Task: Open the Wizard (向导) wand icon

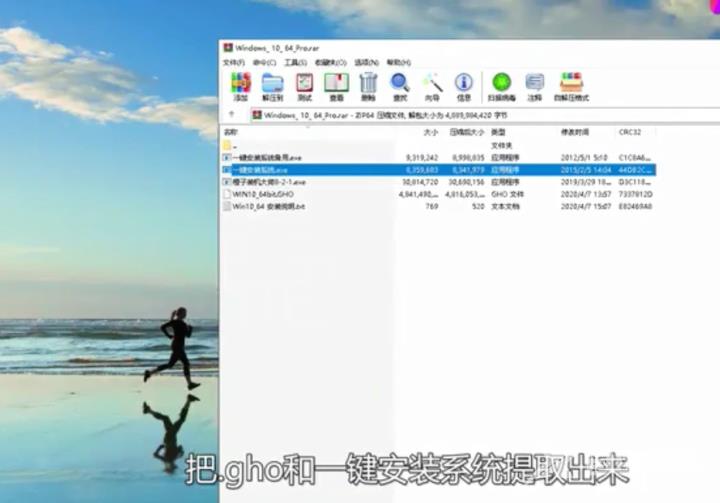Action: (432, 86)
